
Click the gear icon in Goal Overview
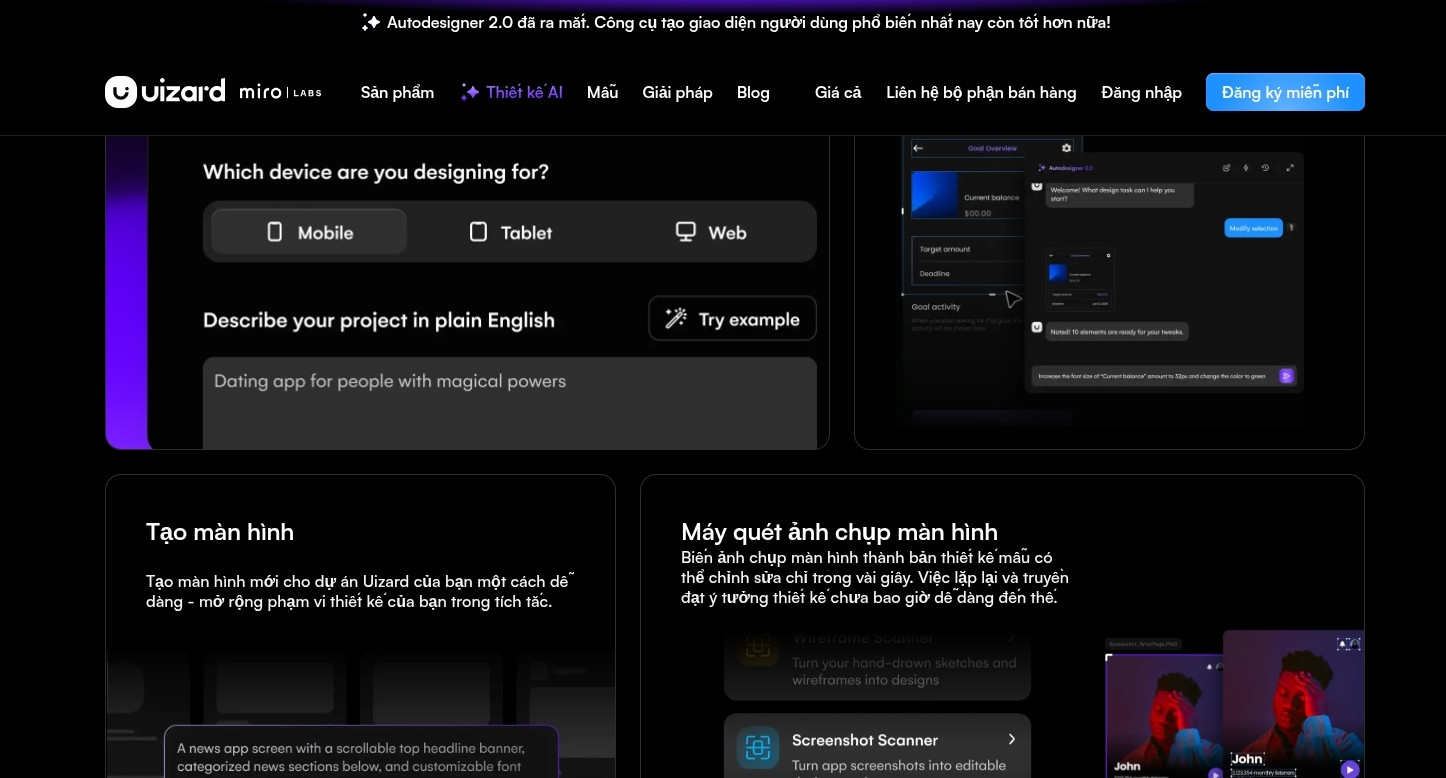coord(1067,148)
